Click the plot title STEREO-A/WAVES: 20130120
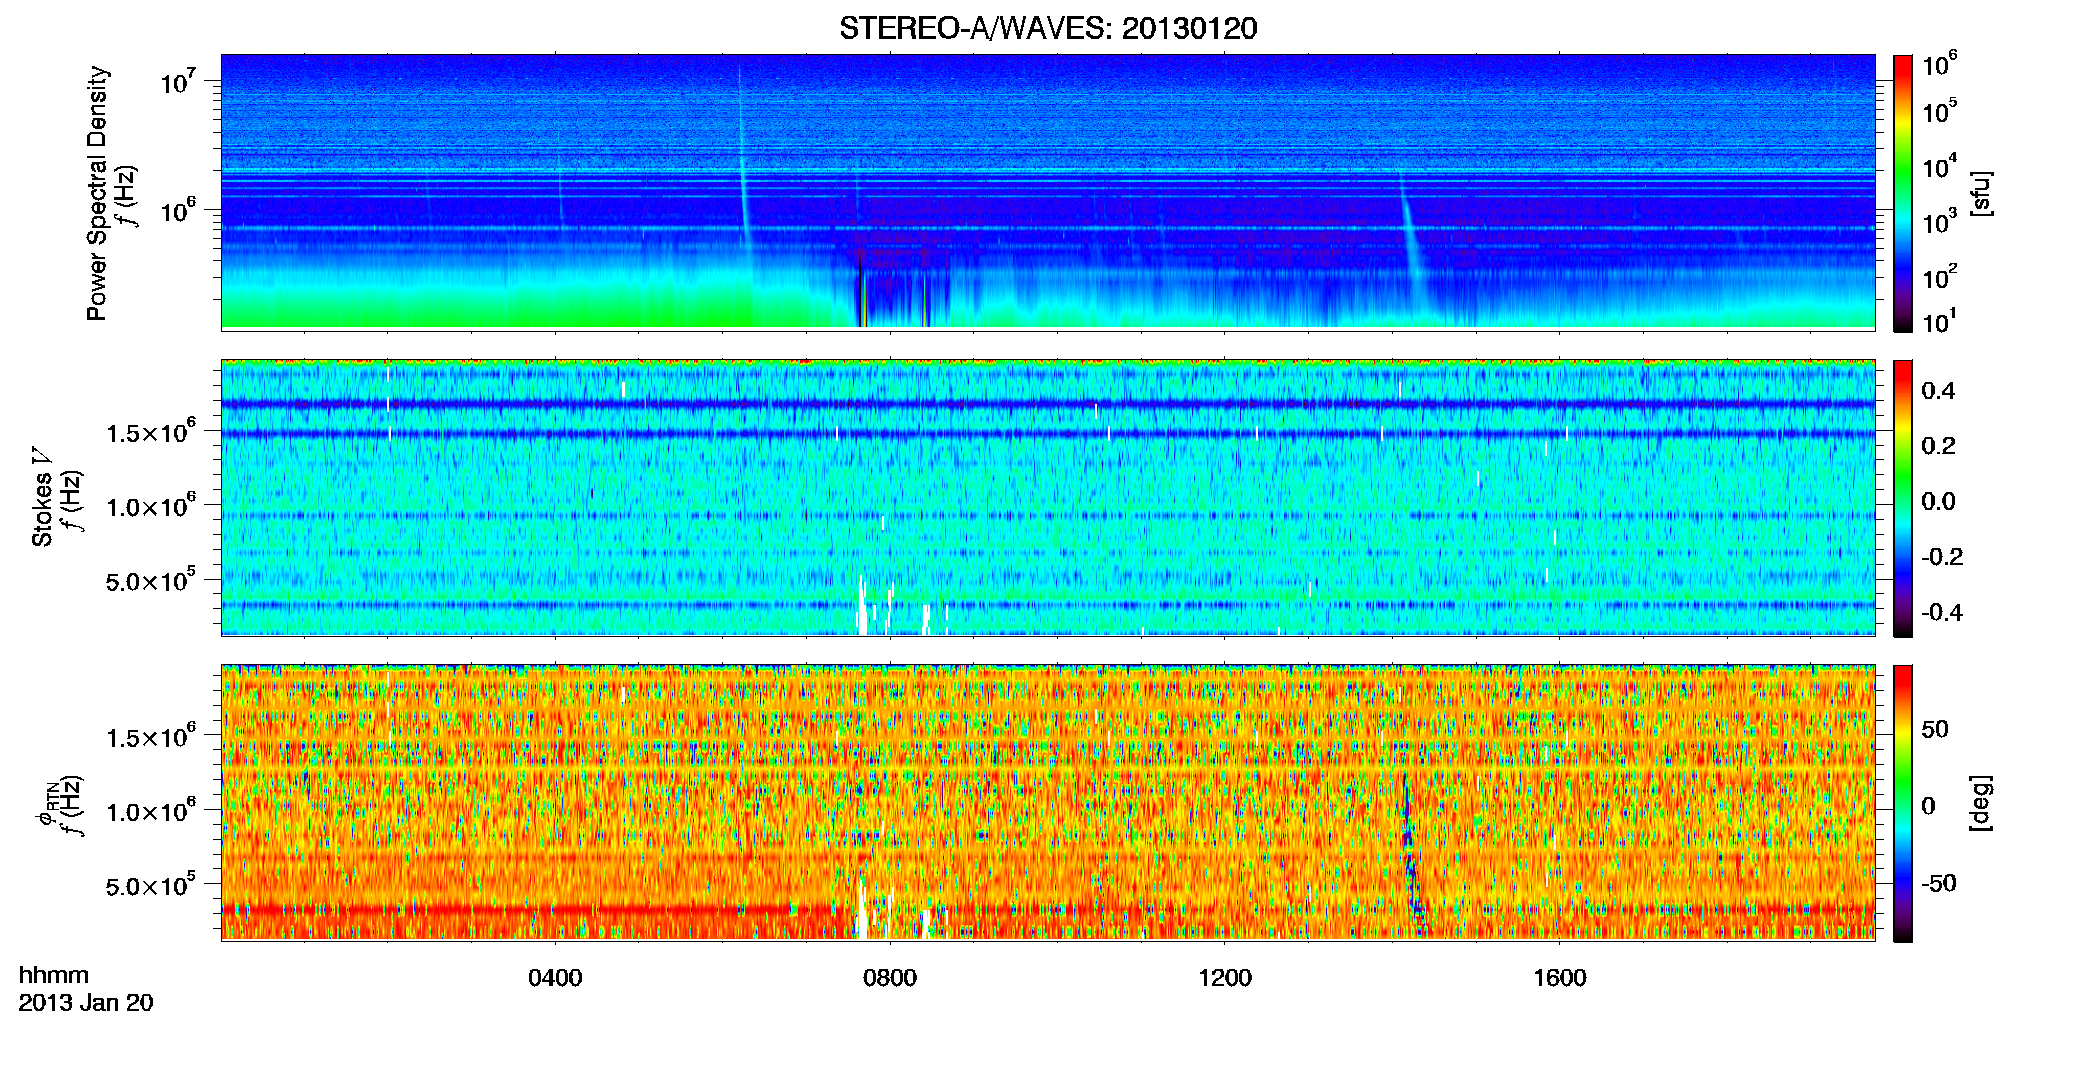This screenshot has height=1080, width=2096. 1048,28
